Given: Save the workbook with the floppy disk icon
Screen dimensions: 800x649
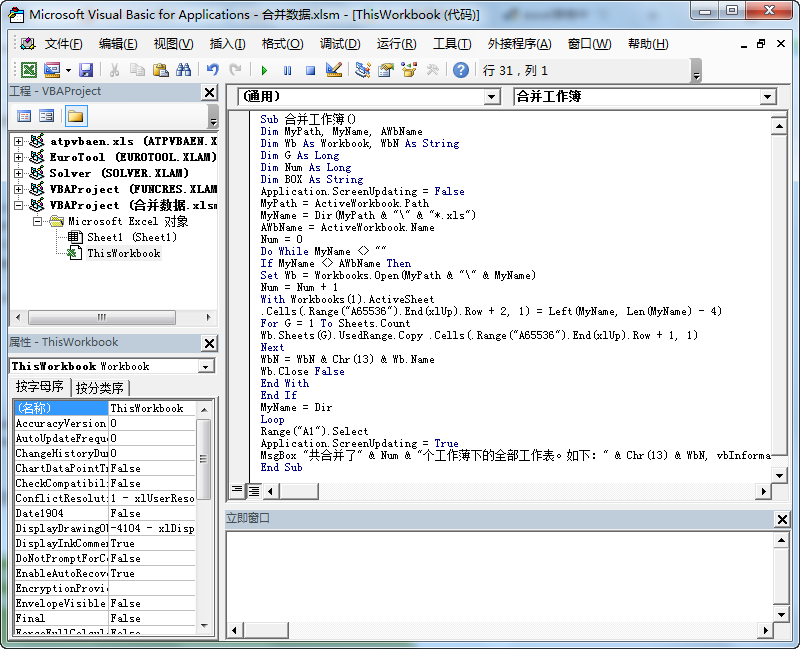Looking at the screenshot, I should 86,70.
